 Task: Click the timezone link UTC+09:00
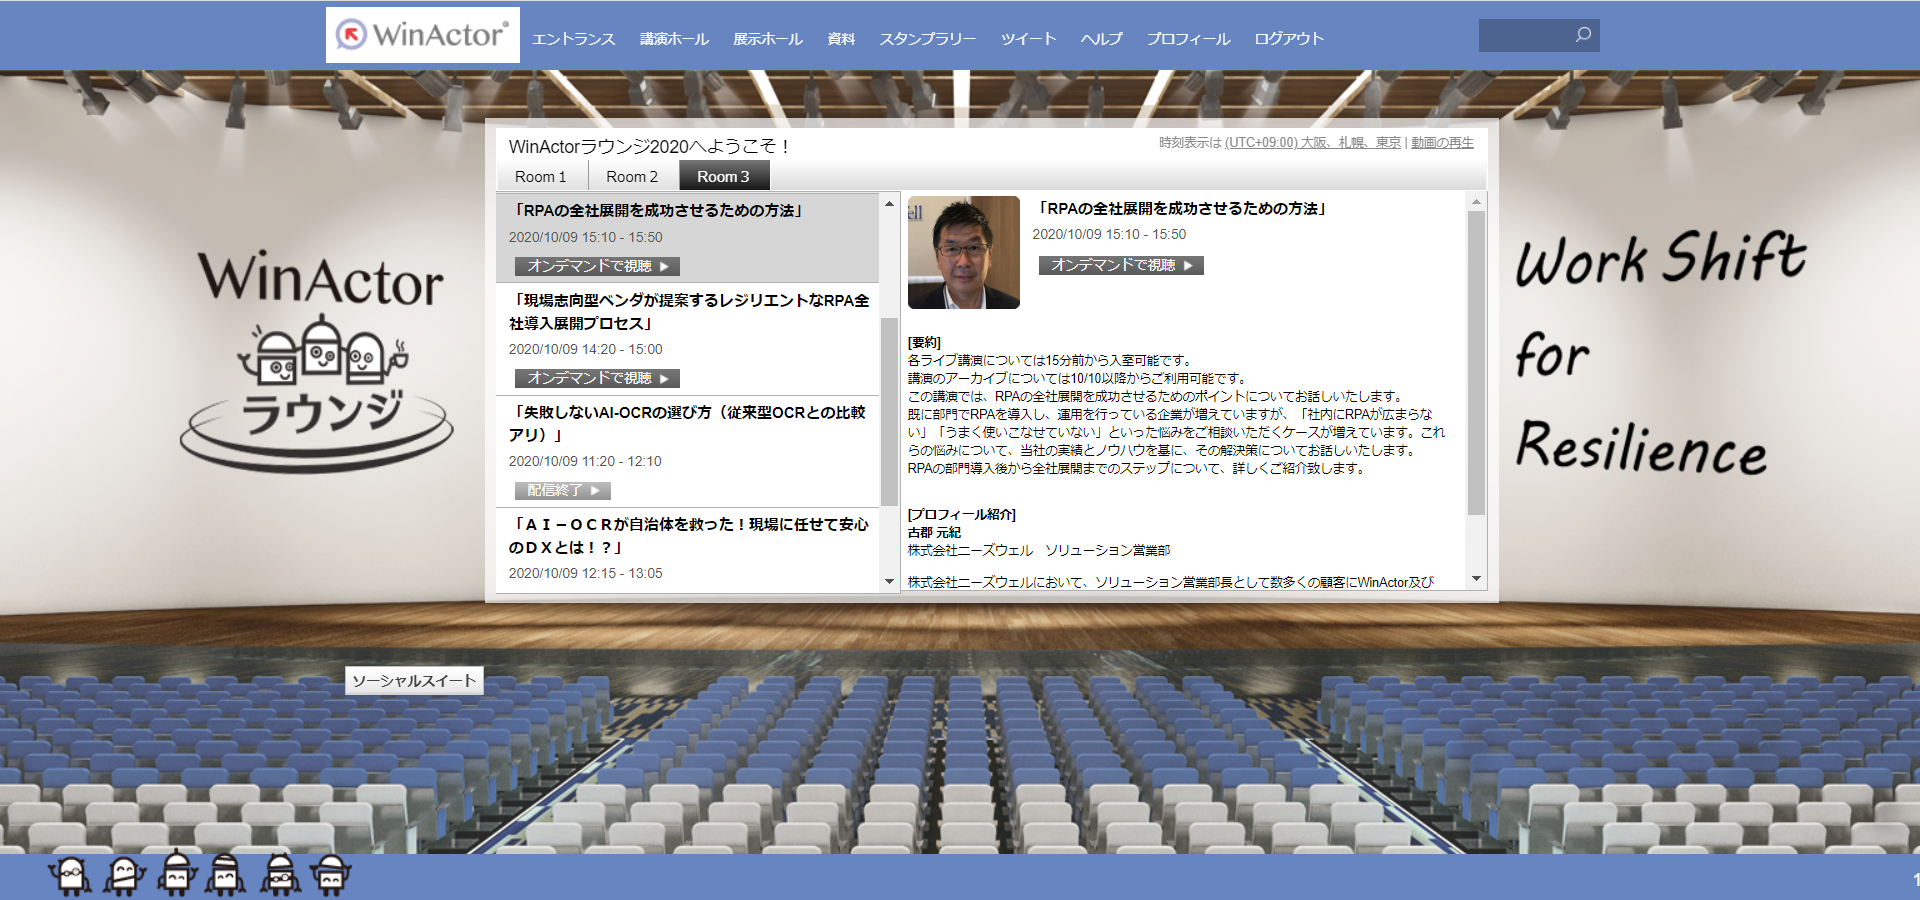(1312, 143)
